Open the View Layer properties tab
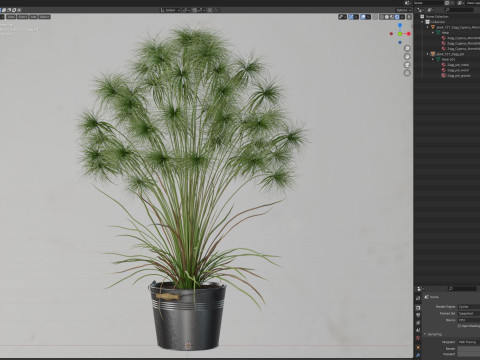 coord(418,322)
